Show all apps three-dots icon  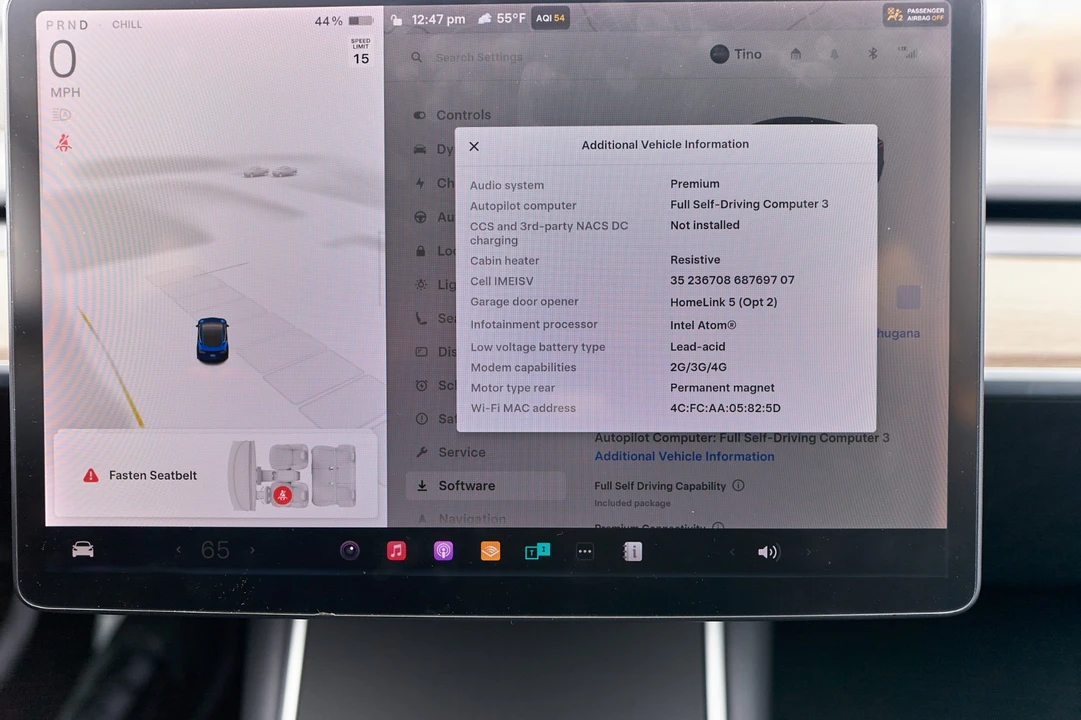pos(585,552)
